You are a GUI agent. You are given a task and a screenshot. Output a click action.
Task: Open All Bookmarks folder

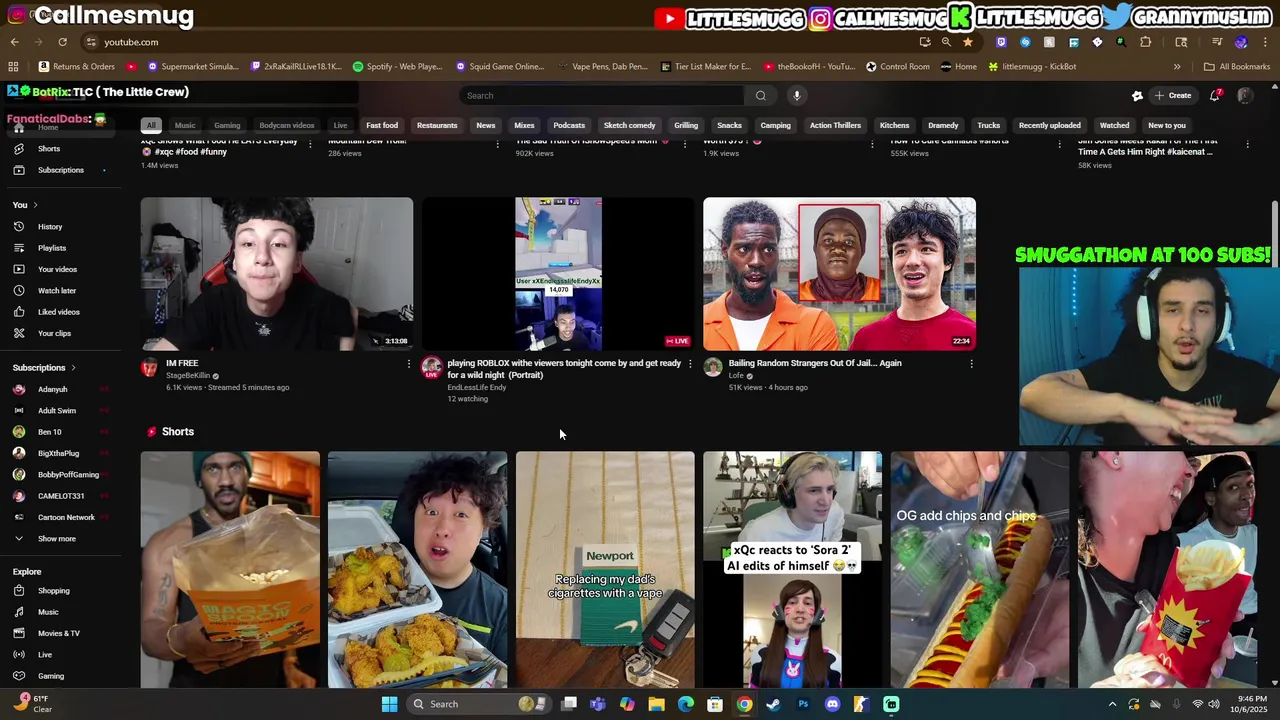1237,67
